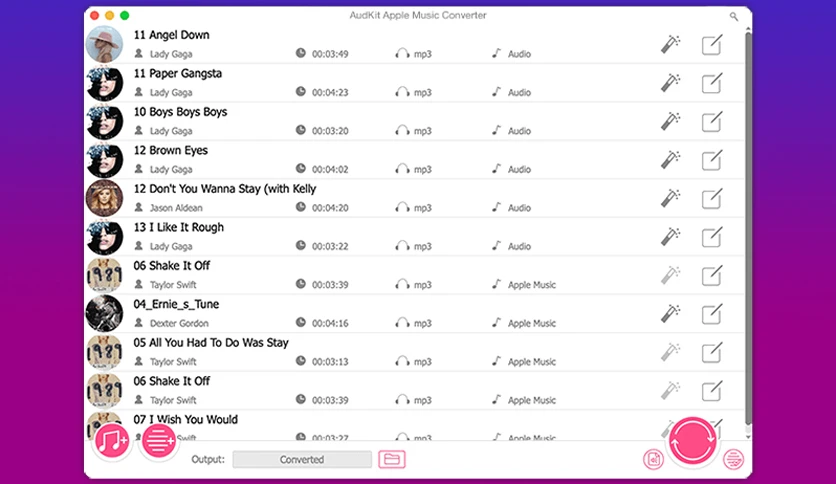
Task: Click "Audio" type on I Like It Rough row
Action: pos(519,246)
